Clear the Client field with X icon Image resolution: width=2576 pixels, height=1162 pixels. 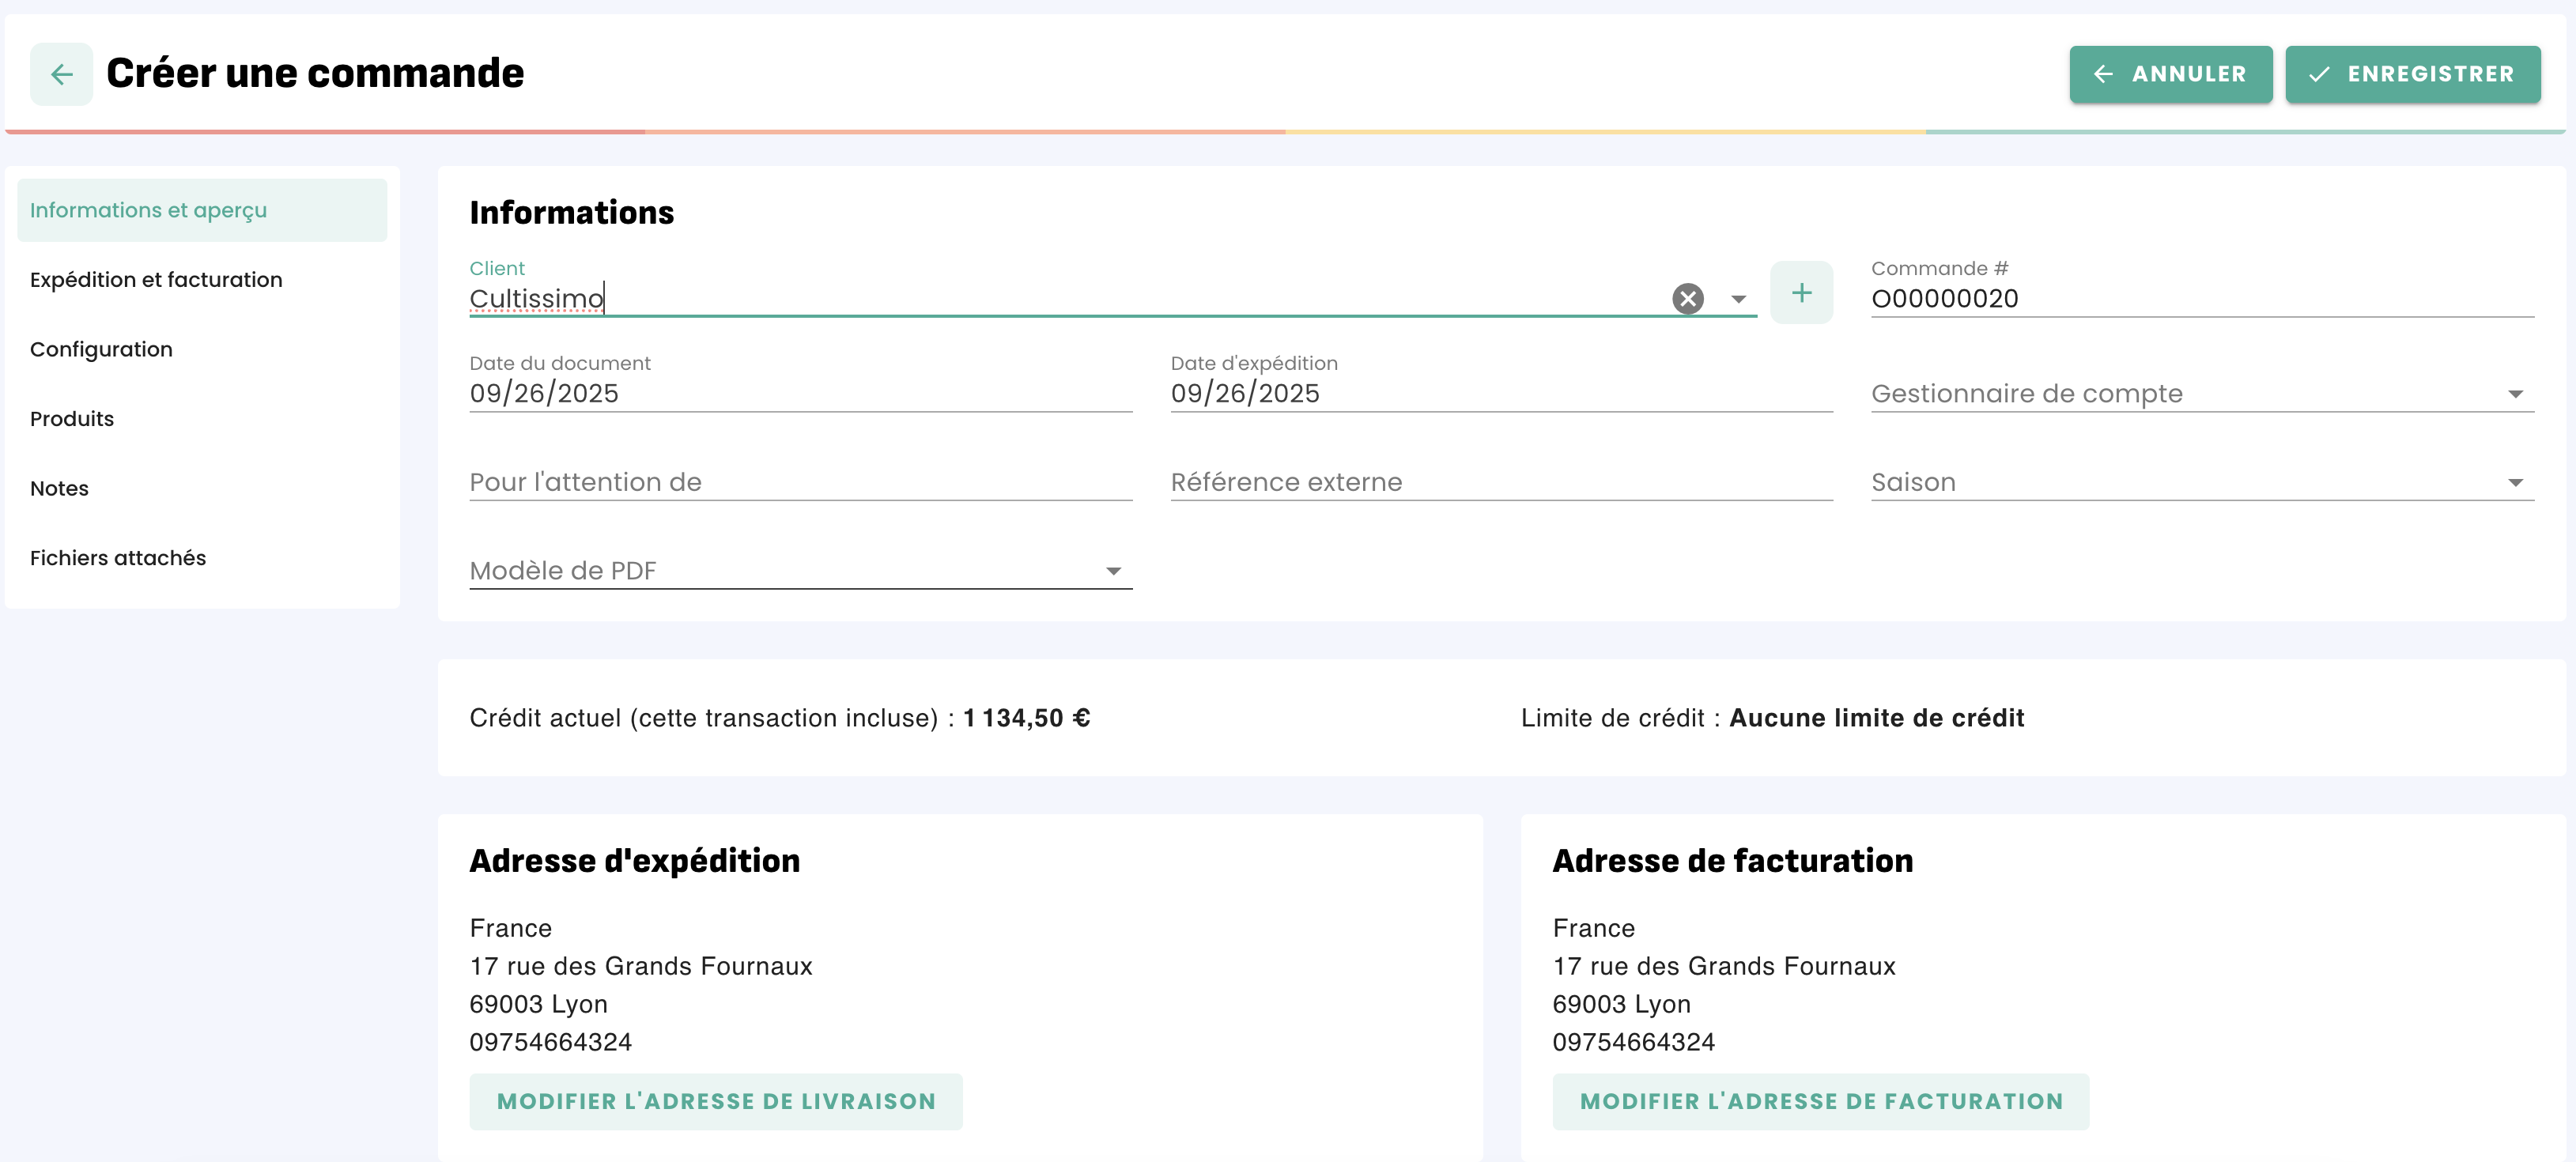(1687, 298)
